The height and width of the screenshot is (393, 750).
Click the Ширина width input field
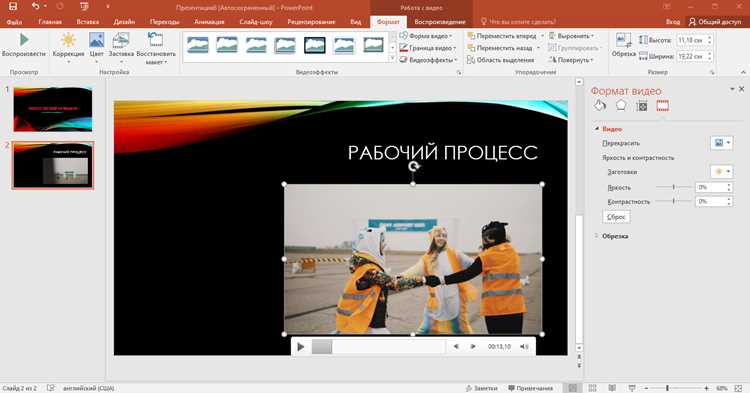pos(691,56)
